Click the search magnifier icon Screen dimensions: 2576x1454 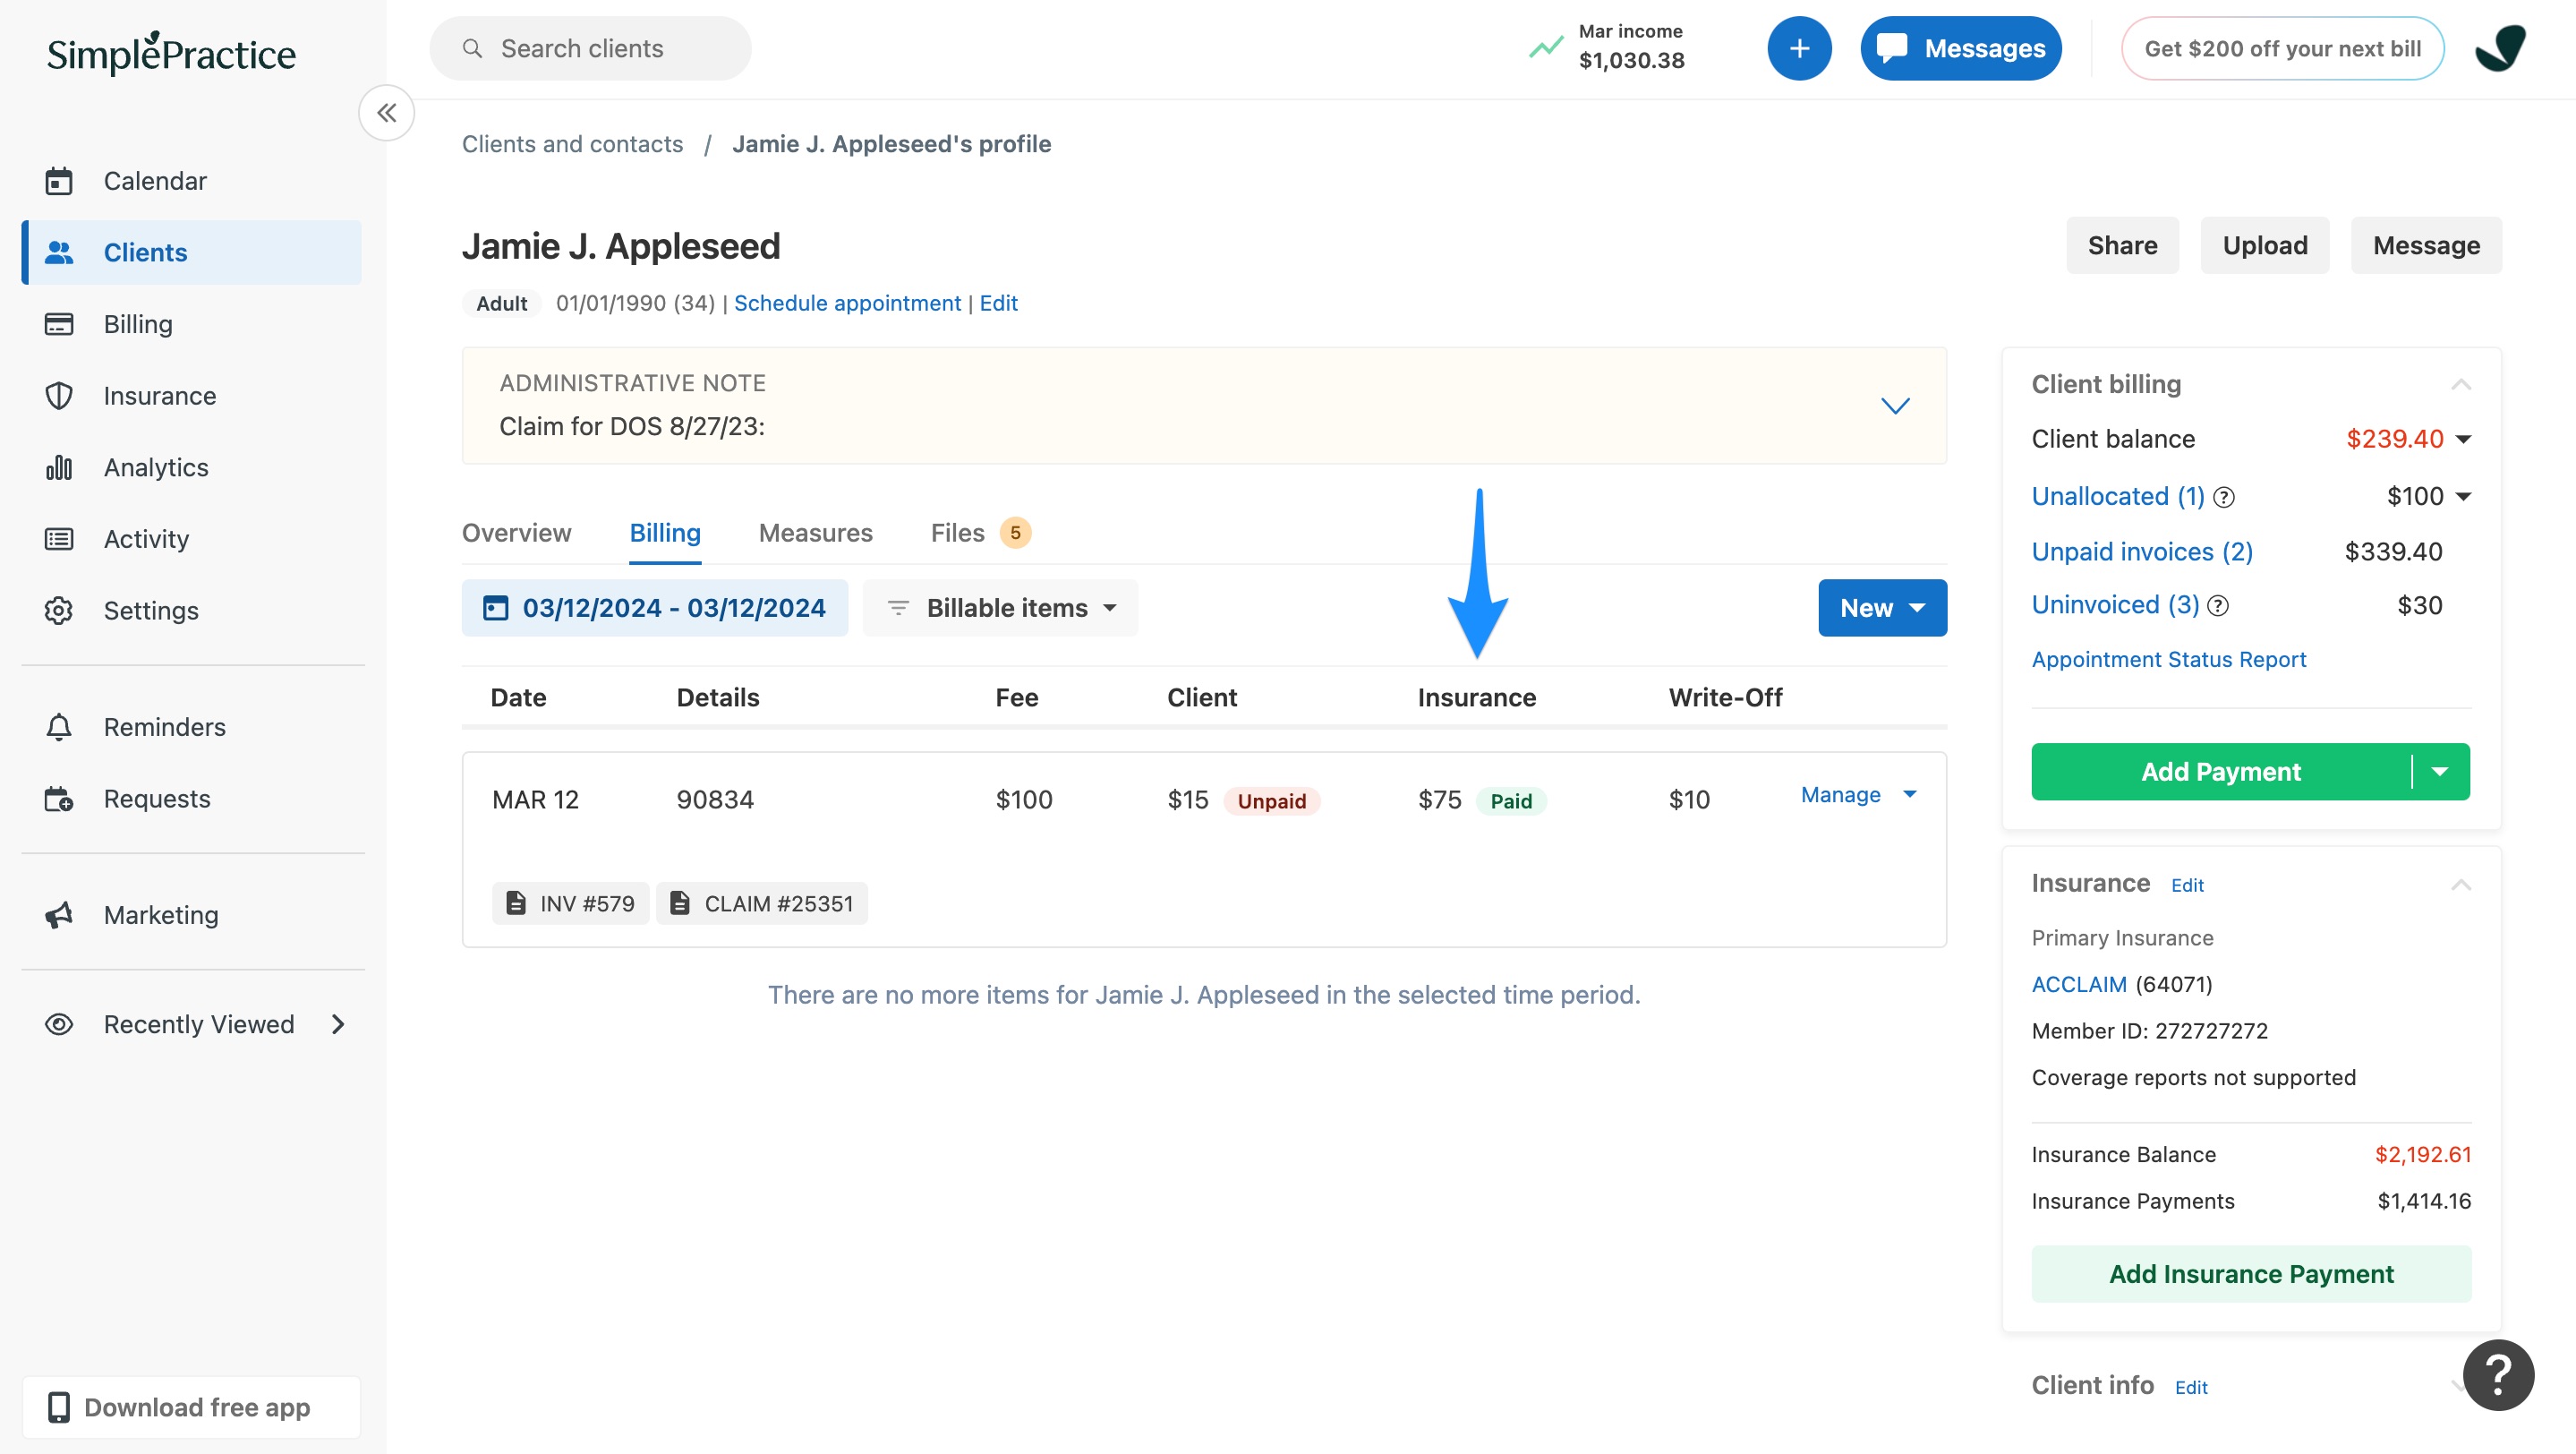coord(472,48)
